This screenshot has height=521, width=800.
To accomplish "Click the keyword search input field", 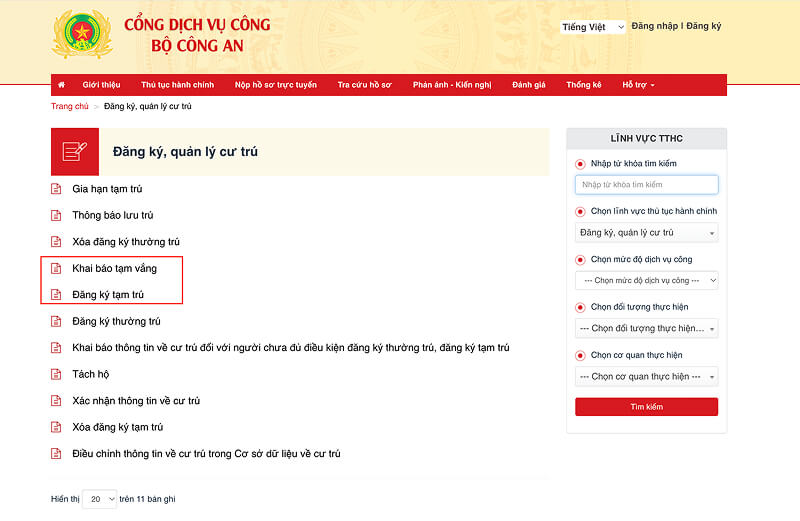I will [x=646, y=185].
